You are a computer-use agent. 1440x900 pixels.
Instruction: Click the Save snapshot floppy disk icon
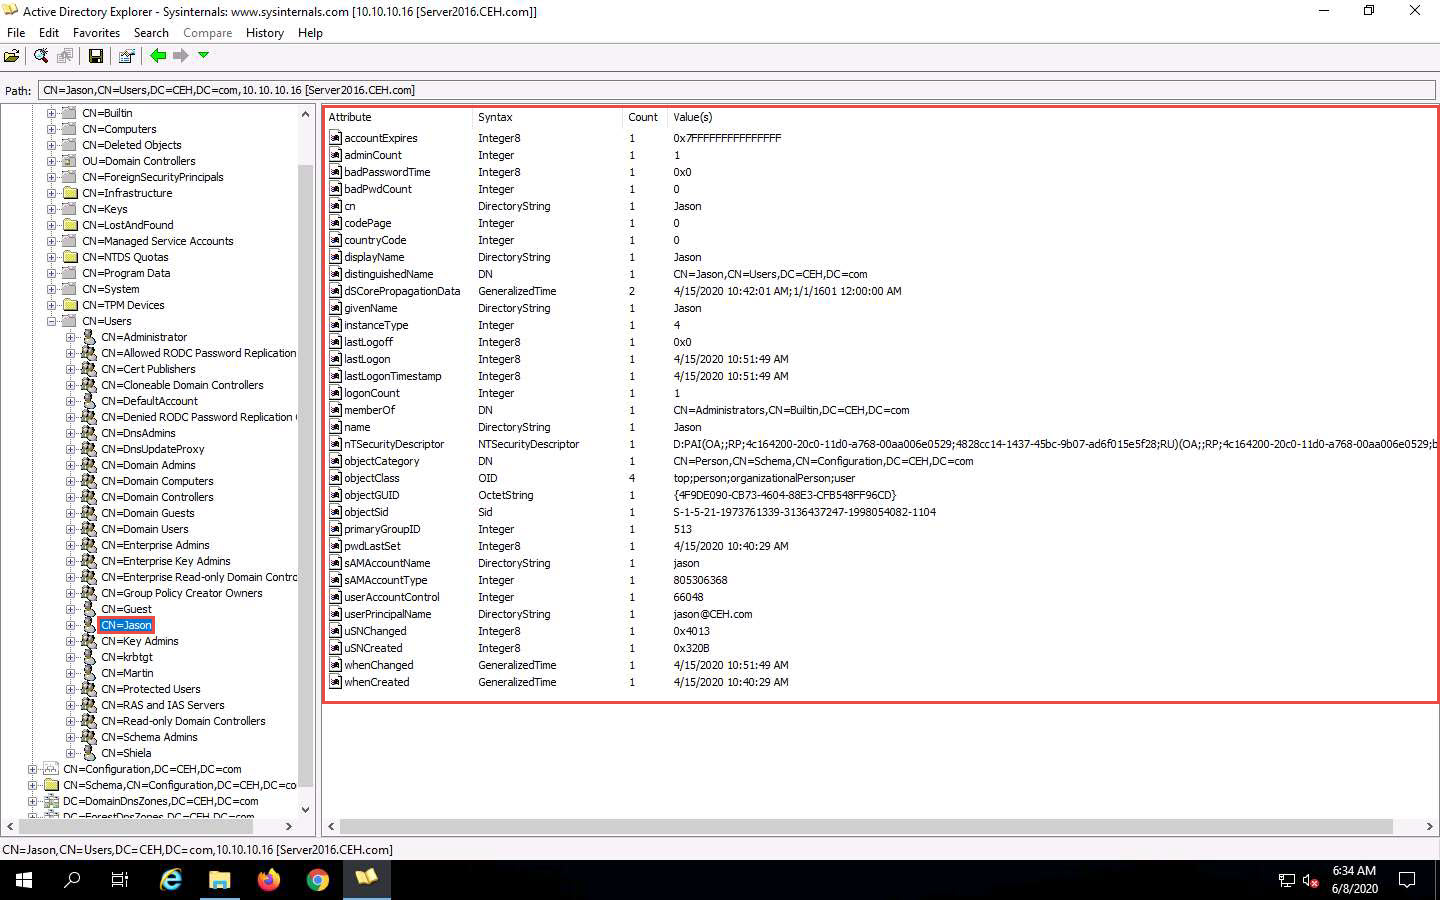coord(96,56)
